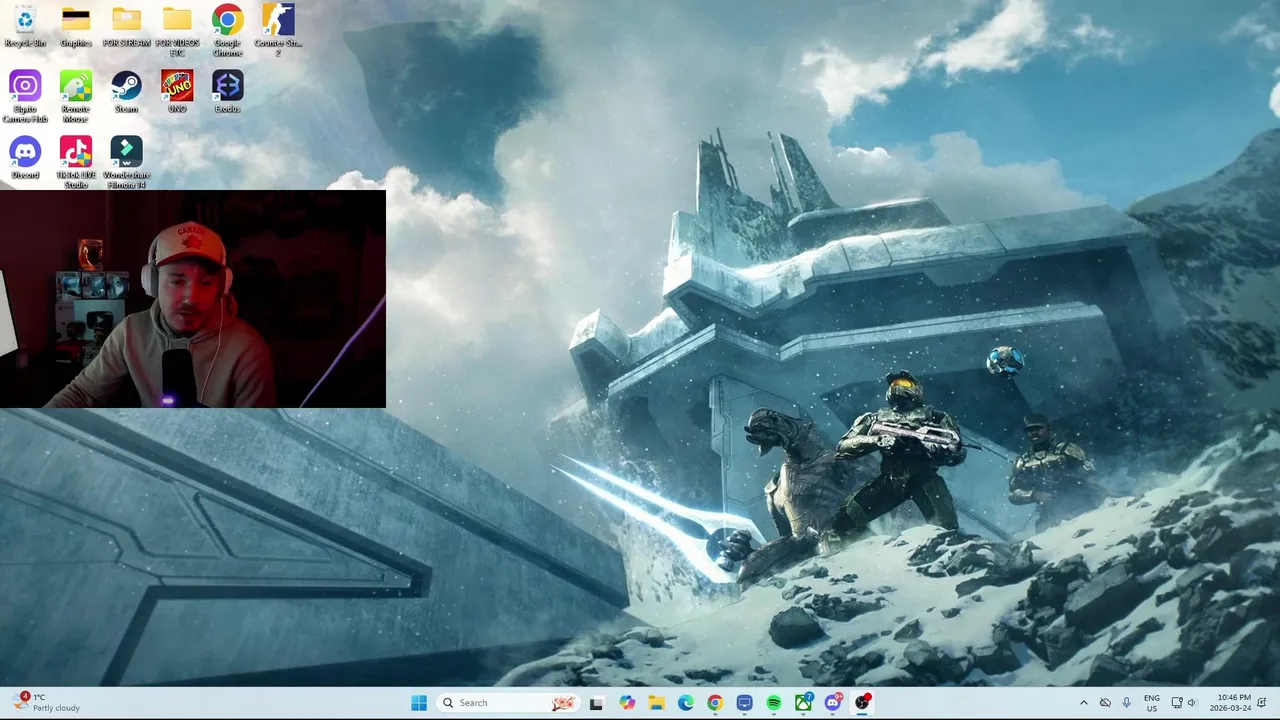Image resolution: width=1280 pixels, height=720 pixels.
Task: Open the 10:46 PM clock and calendar
Action: tap(1229, 703)
